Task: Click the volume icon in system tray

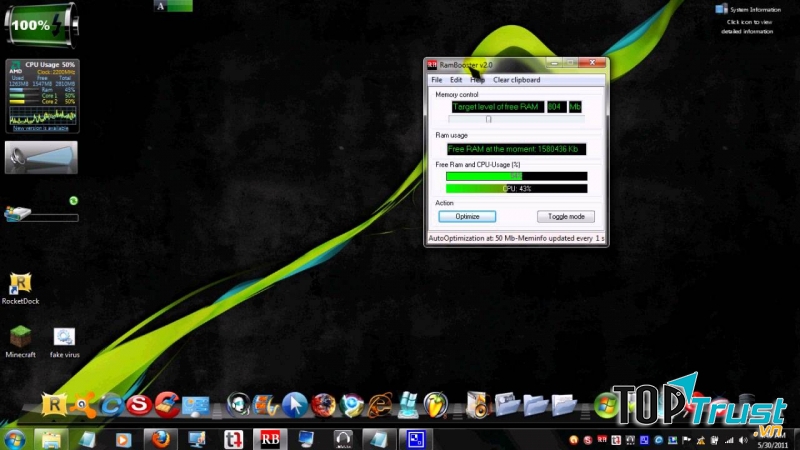Action: click(x=742, y=440)
